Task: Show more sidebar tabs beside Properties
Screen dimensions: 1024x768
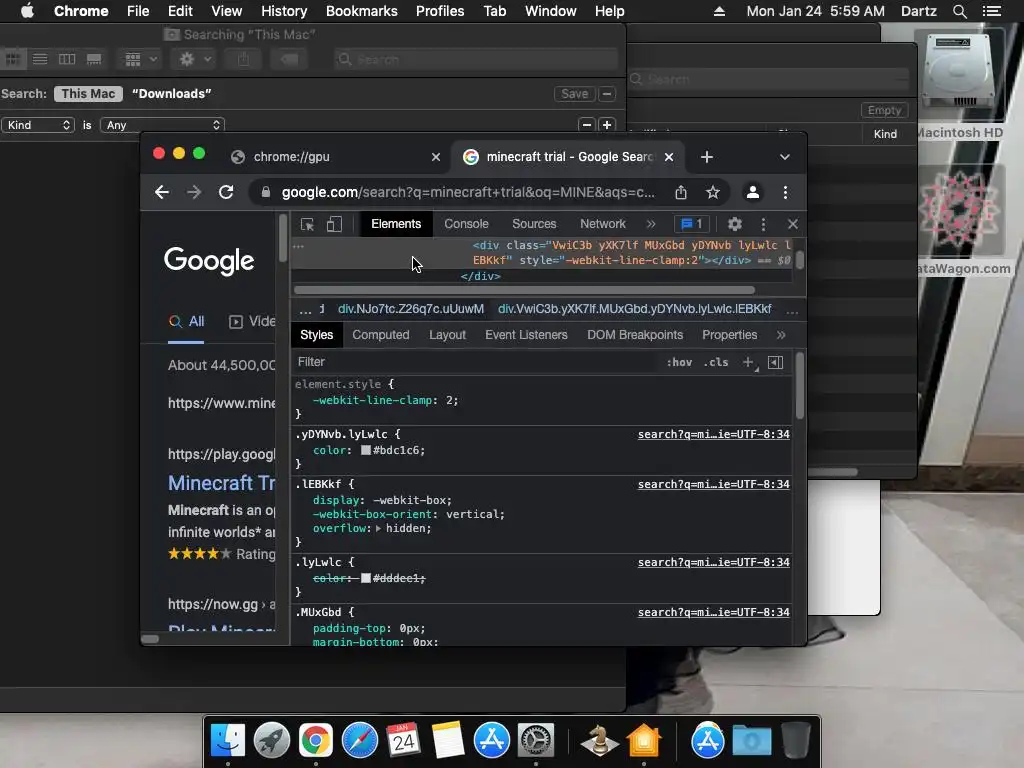Action: 781,335
